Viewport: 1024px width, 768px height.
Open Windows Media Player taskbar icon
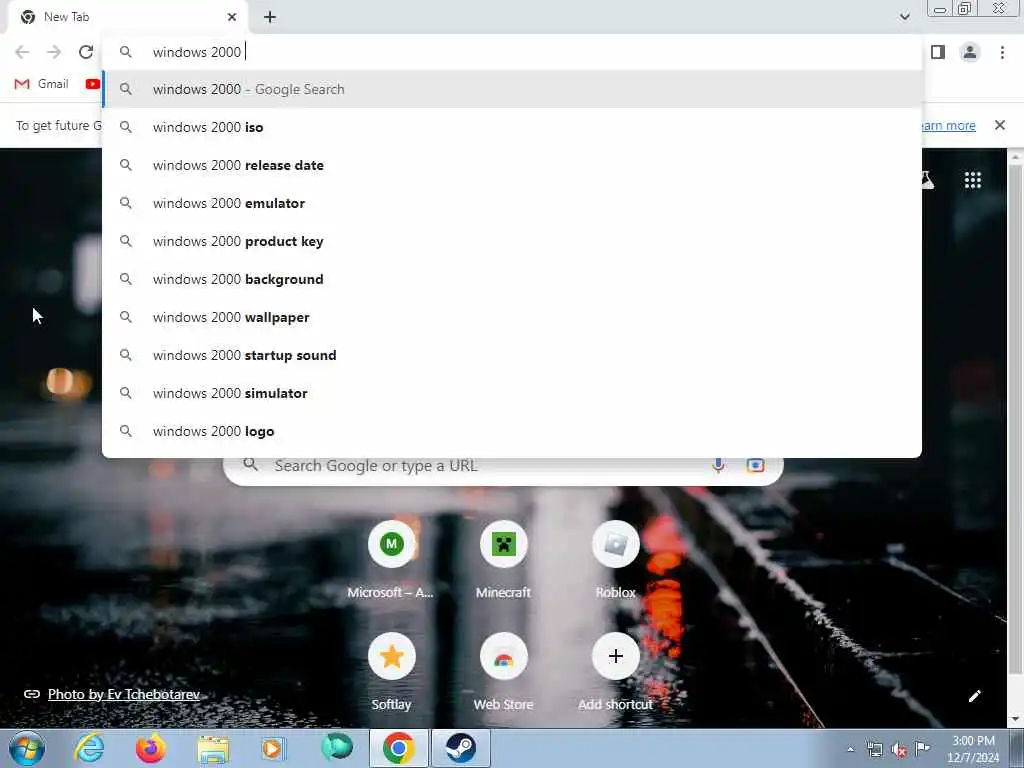(274, 748)
